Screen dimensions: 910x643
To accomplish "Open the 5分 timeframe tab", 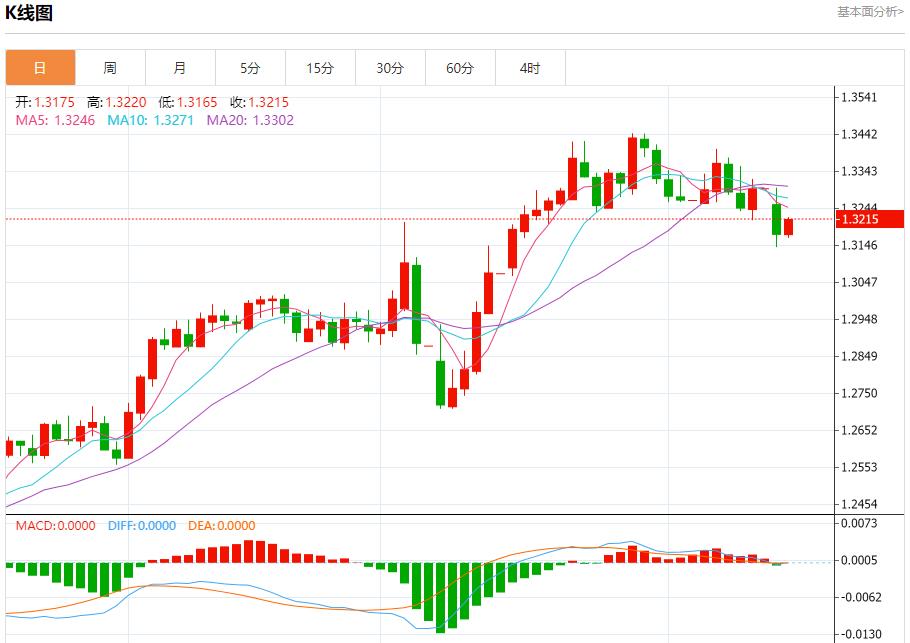I will 250,68.
